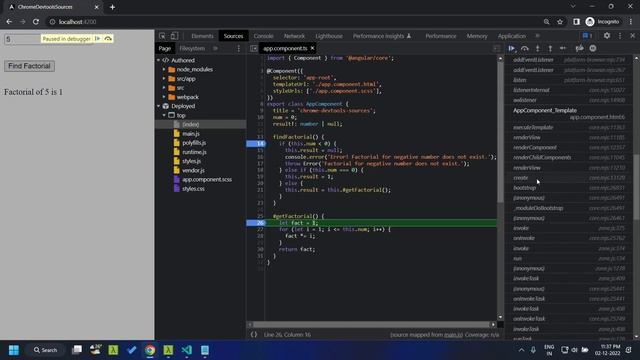Expand the webpack folder
Screen dimensions: 640x360
(164, 97)
